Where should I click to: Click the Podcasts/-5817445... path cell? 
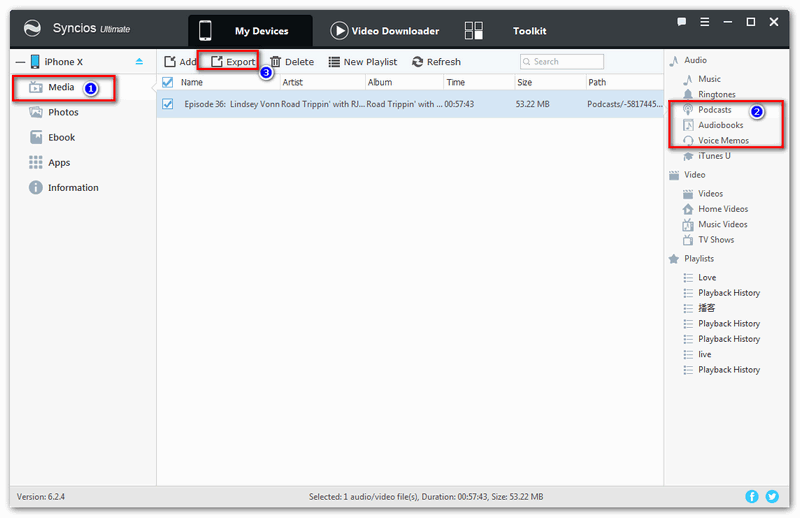click(624, 104)
